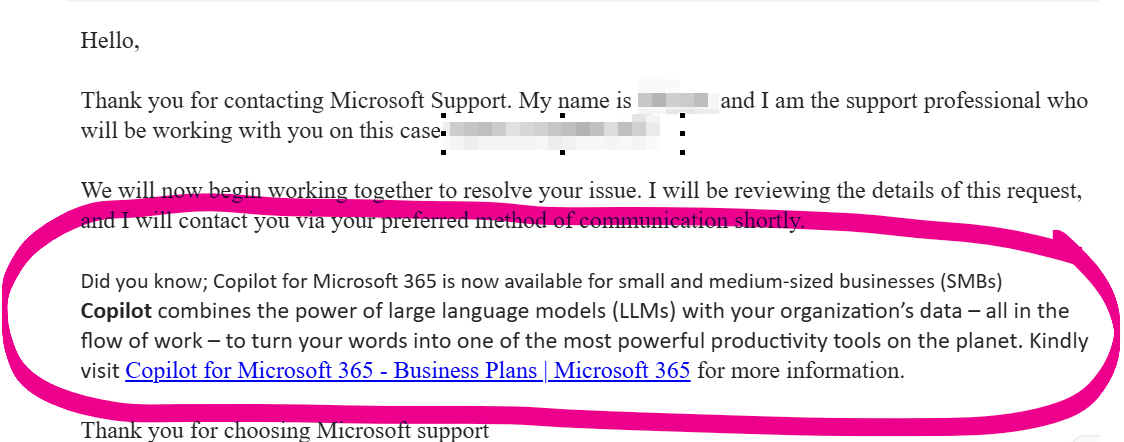
Task: Click the blurred support professional name
Action: click(677, 101)
